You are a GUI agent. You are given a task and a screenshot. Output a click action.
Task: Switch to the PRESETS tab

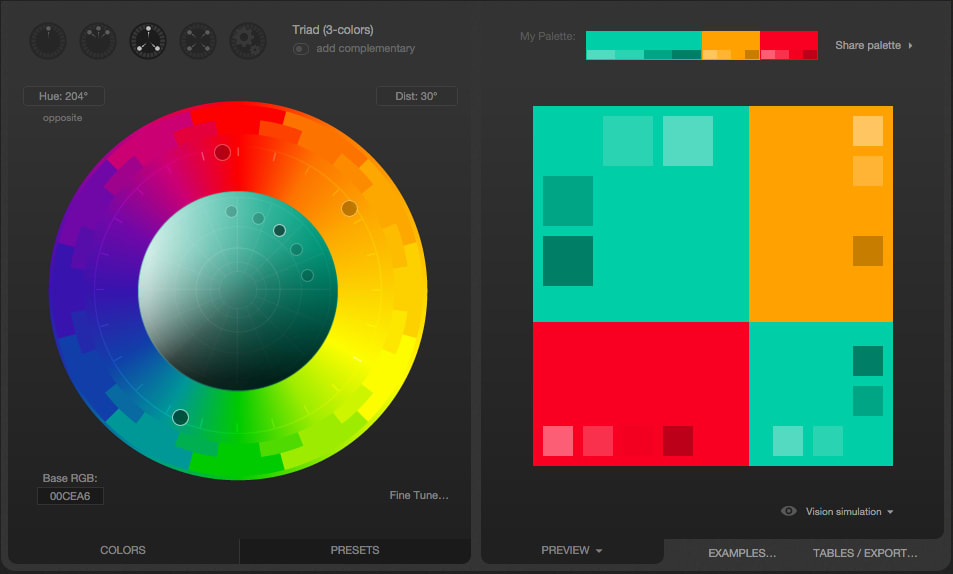[x=355, y=550]
